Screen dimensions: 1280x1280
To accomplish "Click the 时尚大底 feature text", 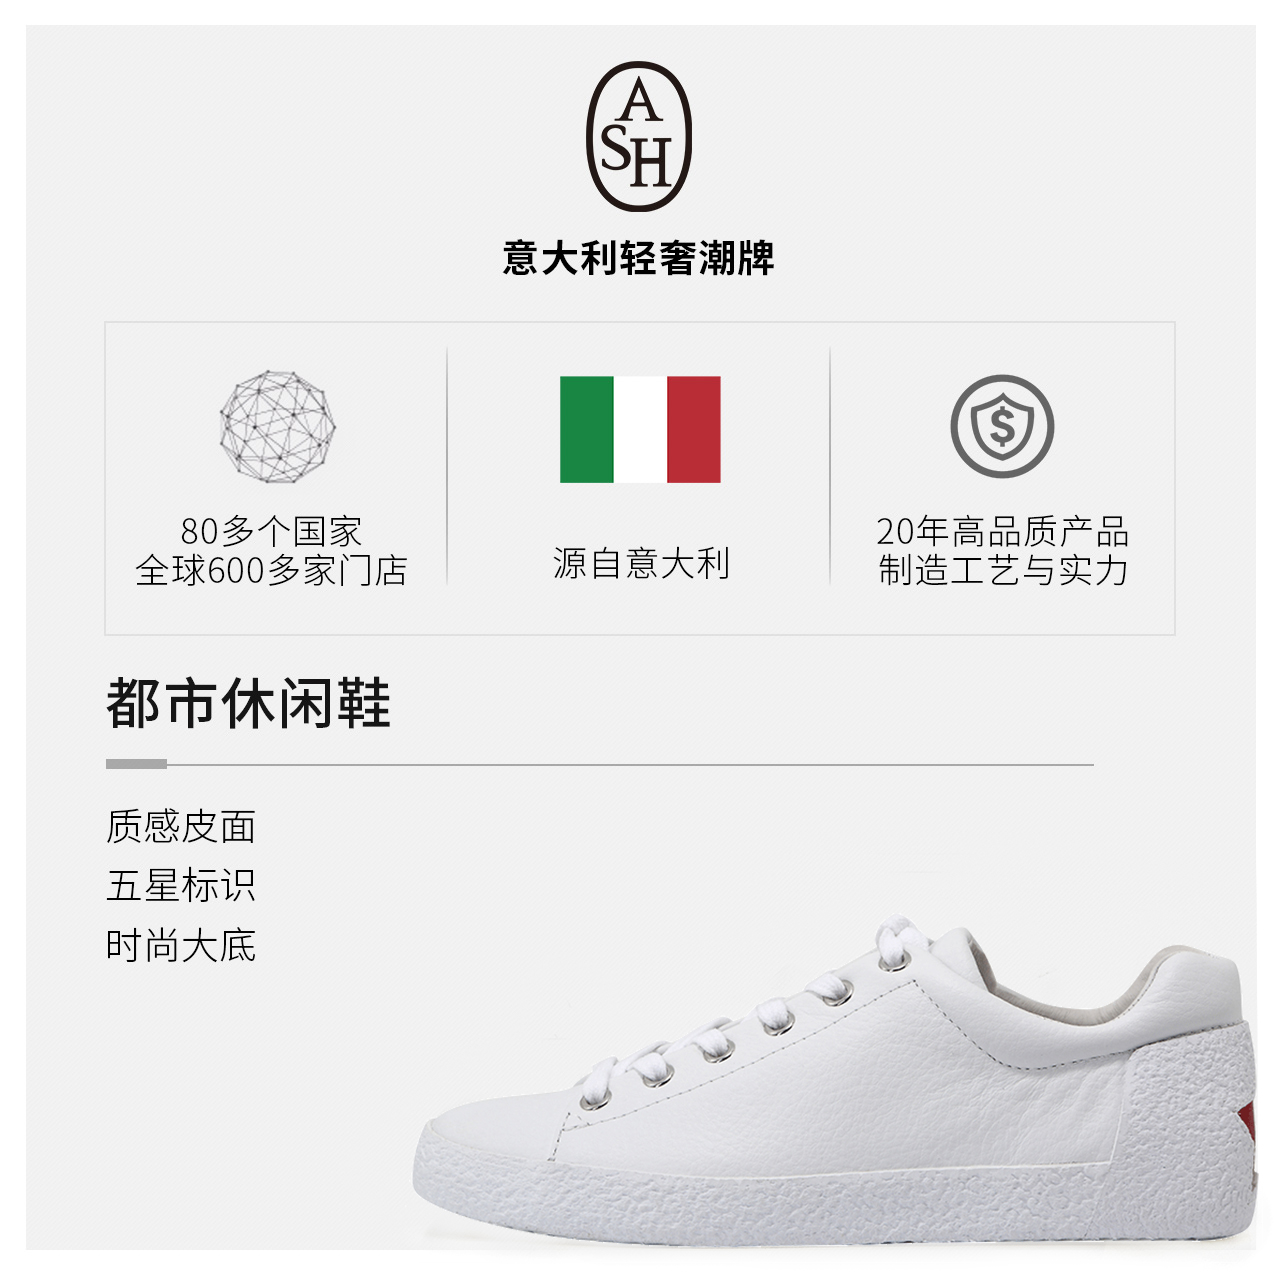I will (x=181, y=945).
